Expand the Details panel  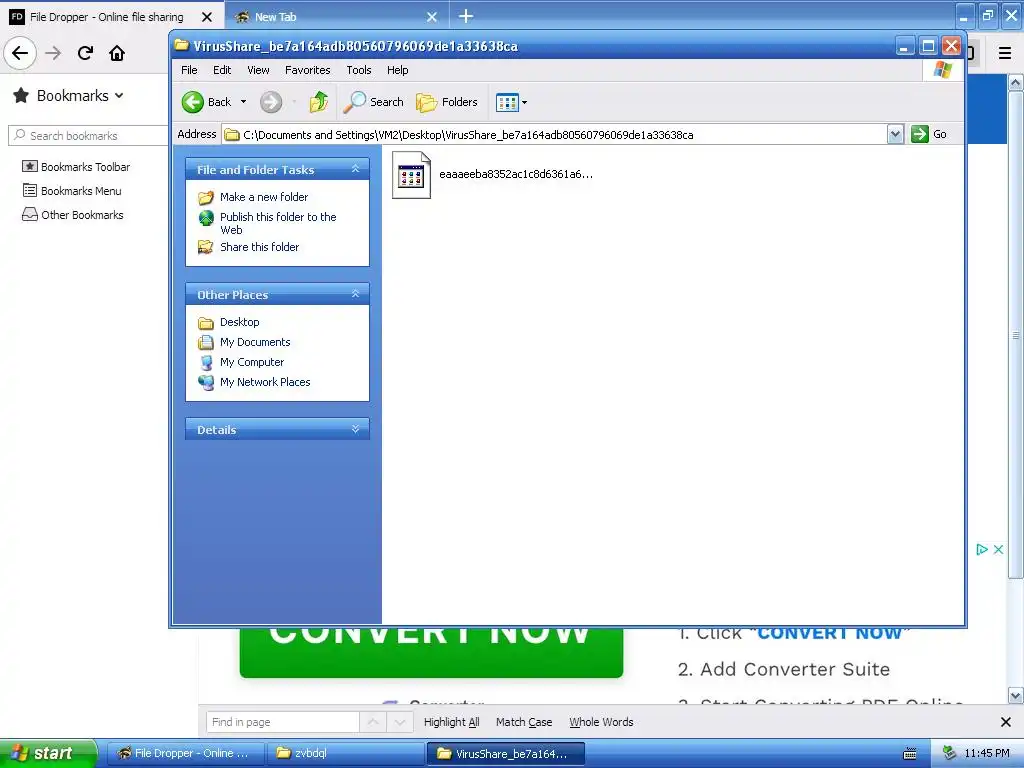[355, 429]
